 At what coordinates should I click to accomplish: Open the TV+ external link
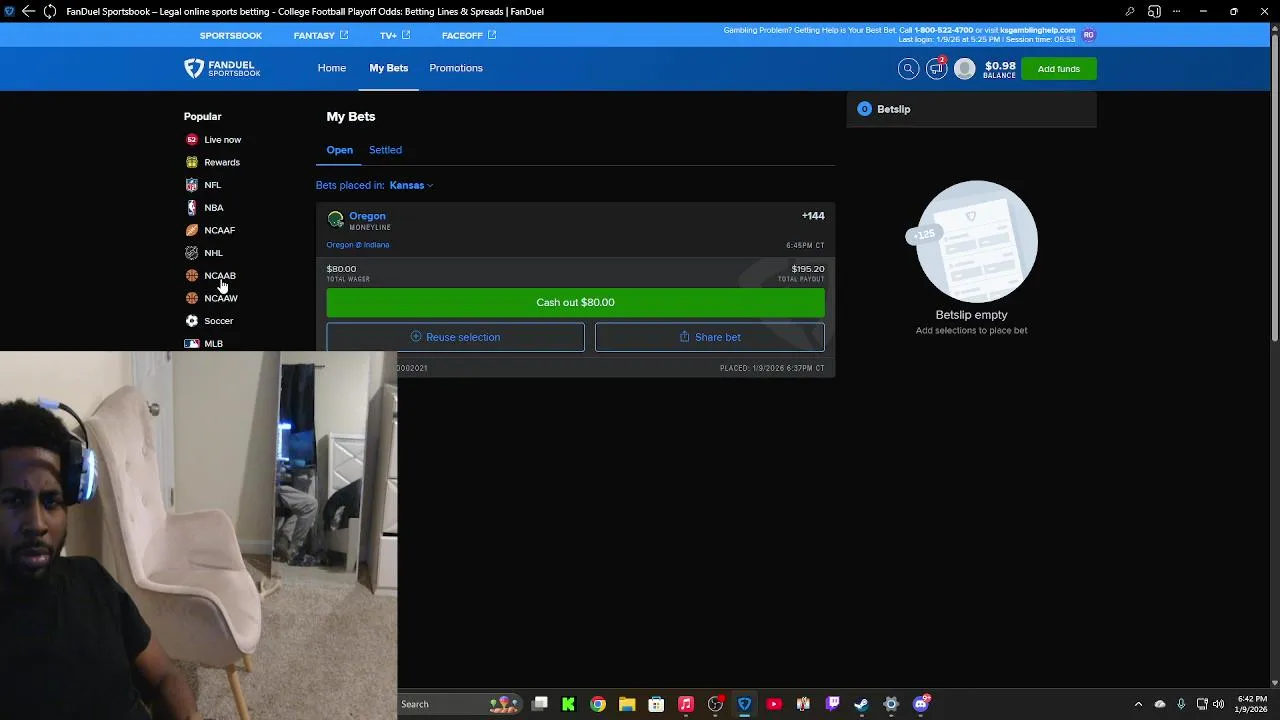click(395, 35)
